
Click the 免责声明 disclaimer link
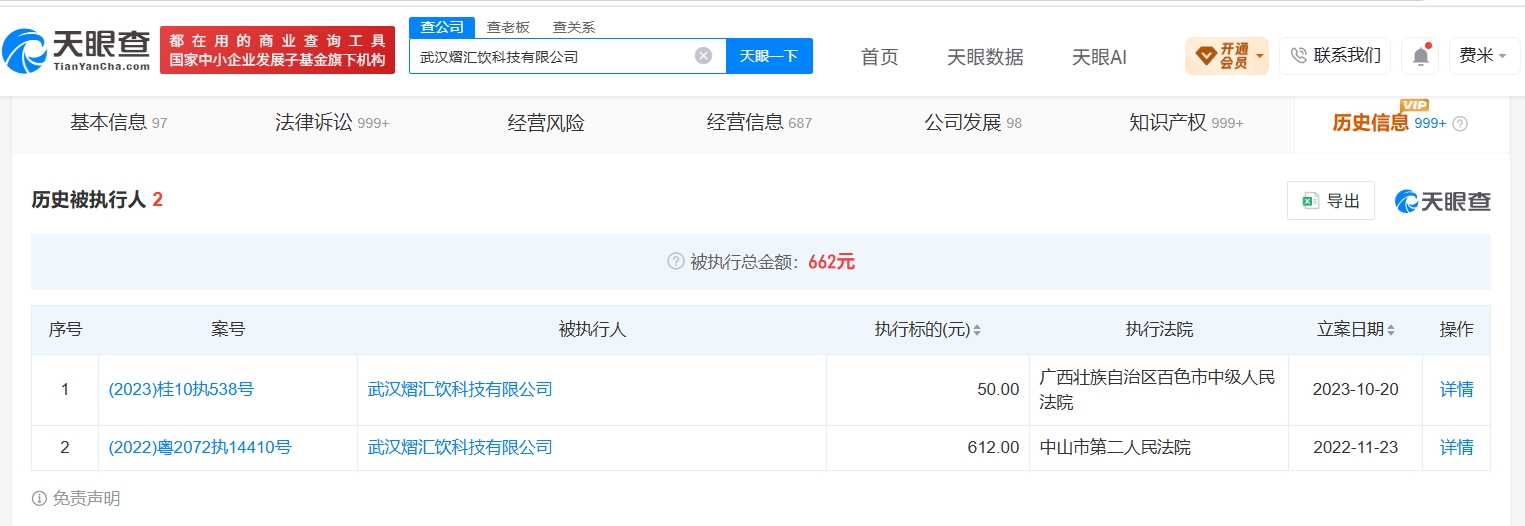tap(86, 498)
